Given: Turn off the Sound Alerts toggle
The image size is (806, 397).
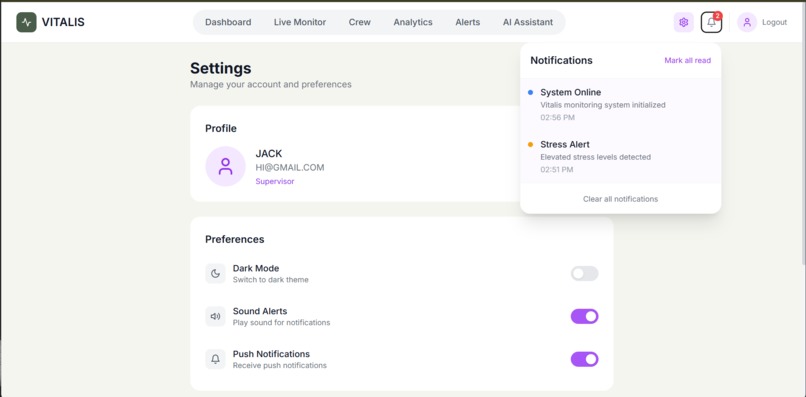Looking at the screenshot, I should click(x=584, y=316).
